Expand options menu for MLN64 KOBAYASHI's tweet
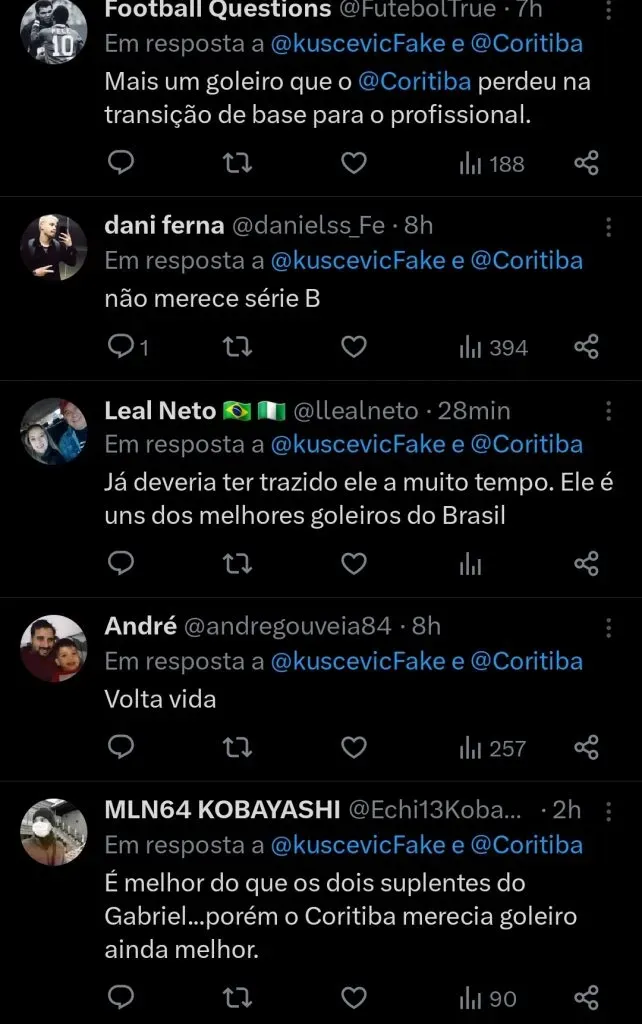 (608, 811)
